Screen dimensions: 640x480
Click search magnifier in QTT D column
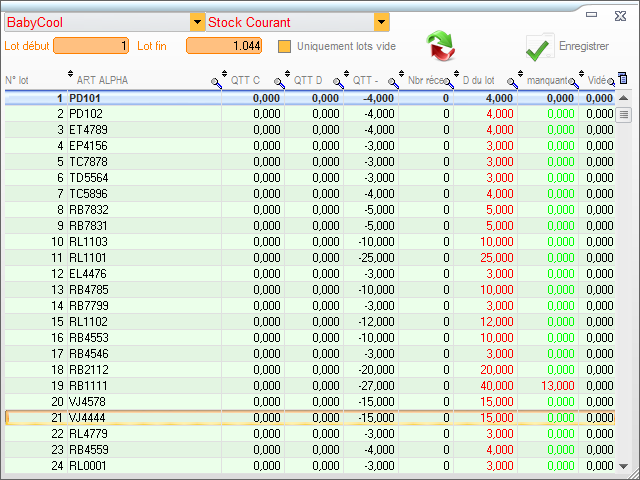[338, 83]
